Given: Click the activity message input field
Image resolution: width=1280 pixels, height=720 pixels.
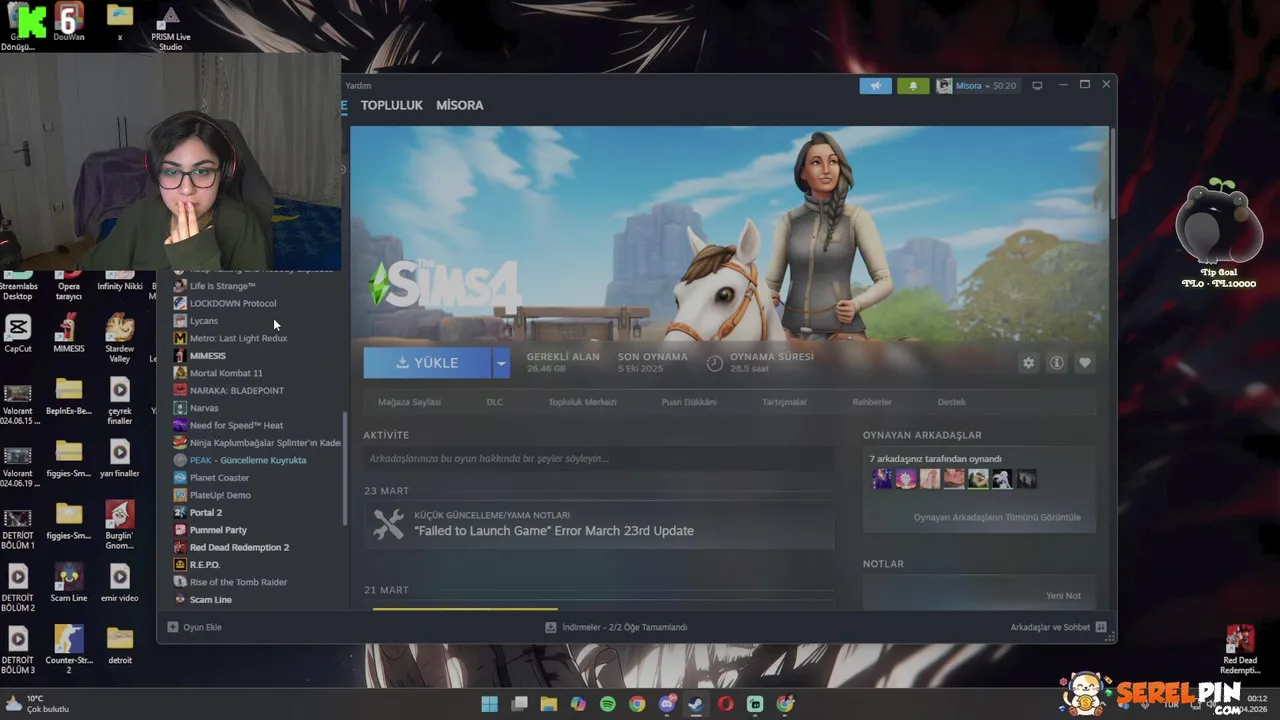Looking at the screenshot, I should (x=598, y=458).
